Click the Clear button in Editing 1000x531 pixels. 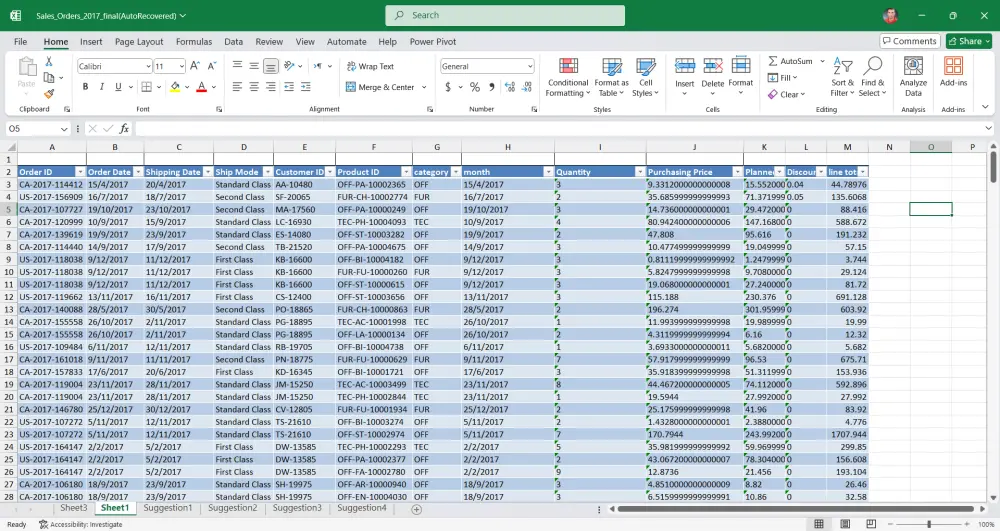pyautogui.click(x=786, y=94)
